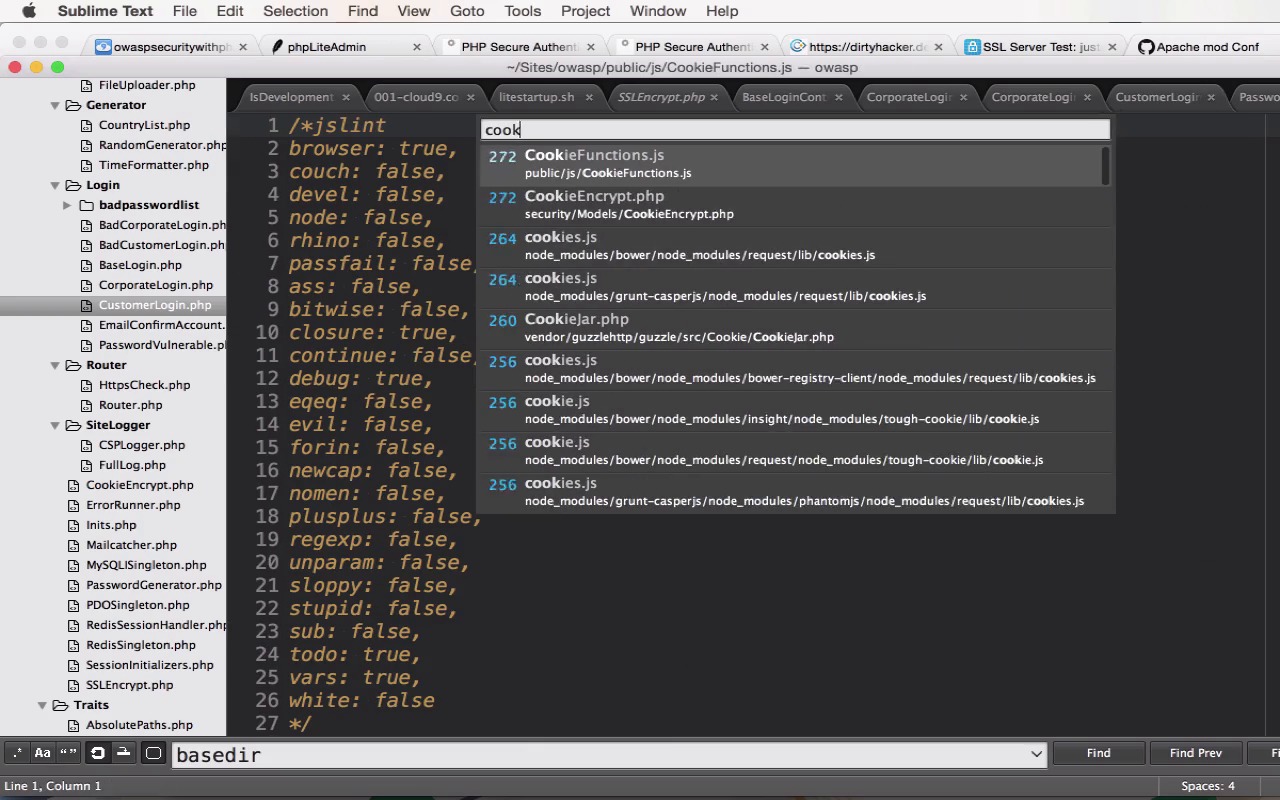1280x800 pixels.
Task: Toggle regular expression search option
Action: 17,753
